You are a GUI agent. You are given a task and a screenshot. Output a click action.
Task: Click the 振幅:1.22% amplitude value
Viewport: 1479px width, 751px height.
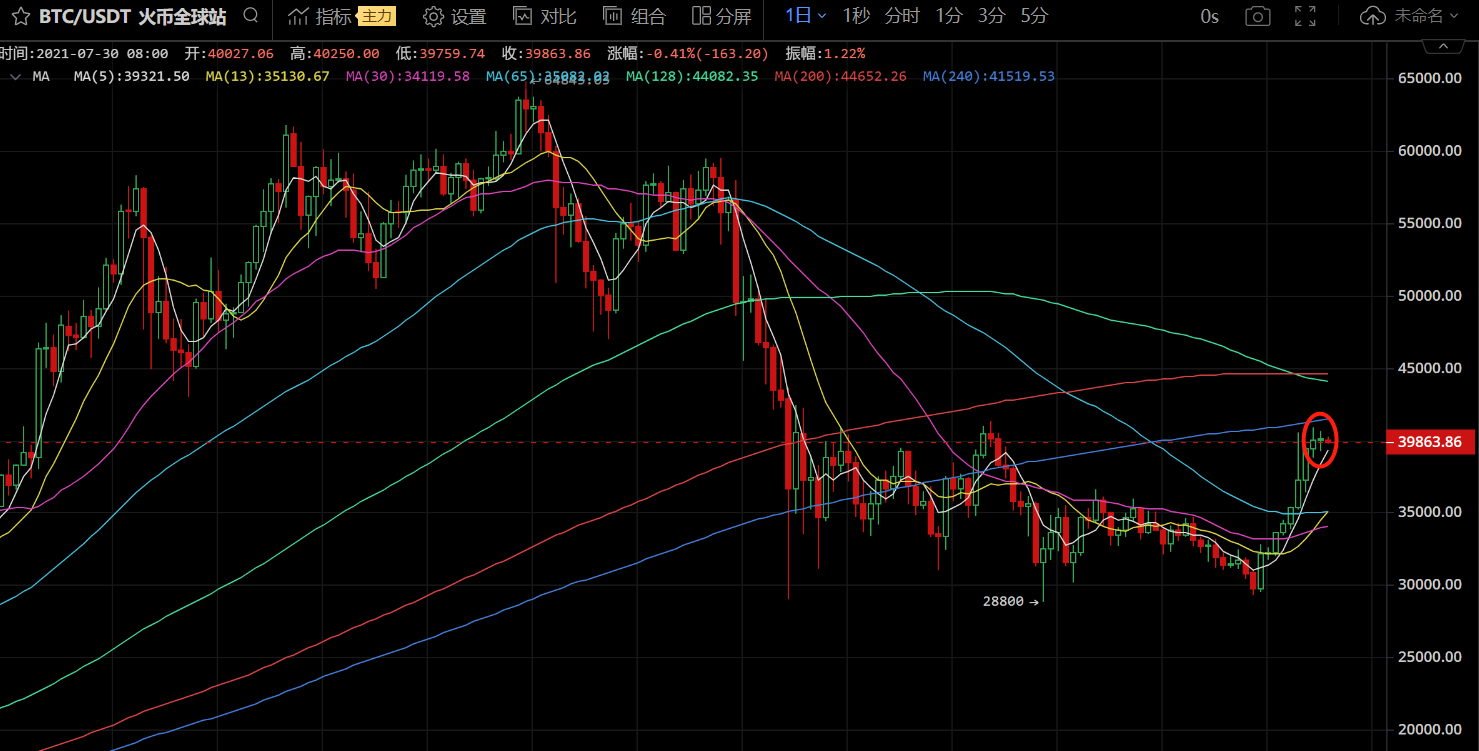[825, 53]
